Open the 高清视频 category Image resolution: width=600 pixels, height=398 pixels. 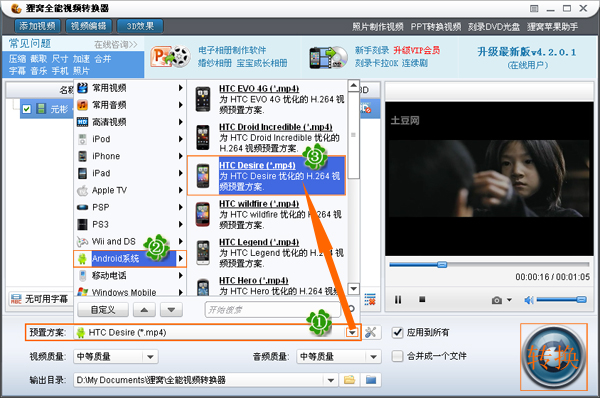click(130, 122)
